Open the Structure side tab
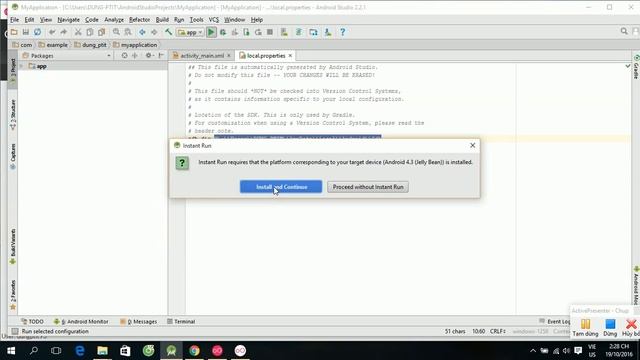Viewport: 640px width, 360px height. tap(13, 115)
